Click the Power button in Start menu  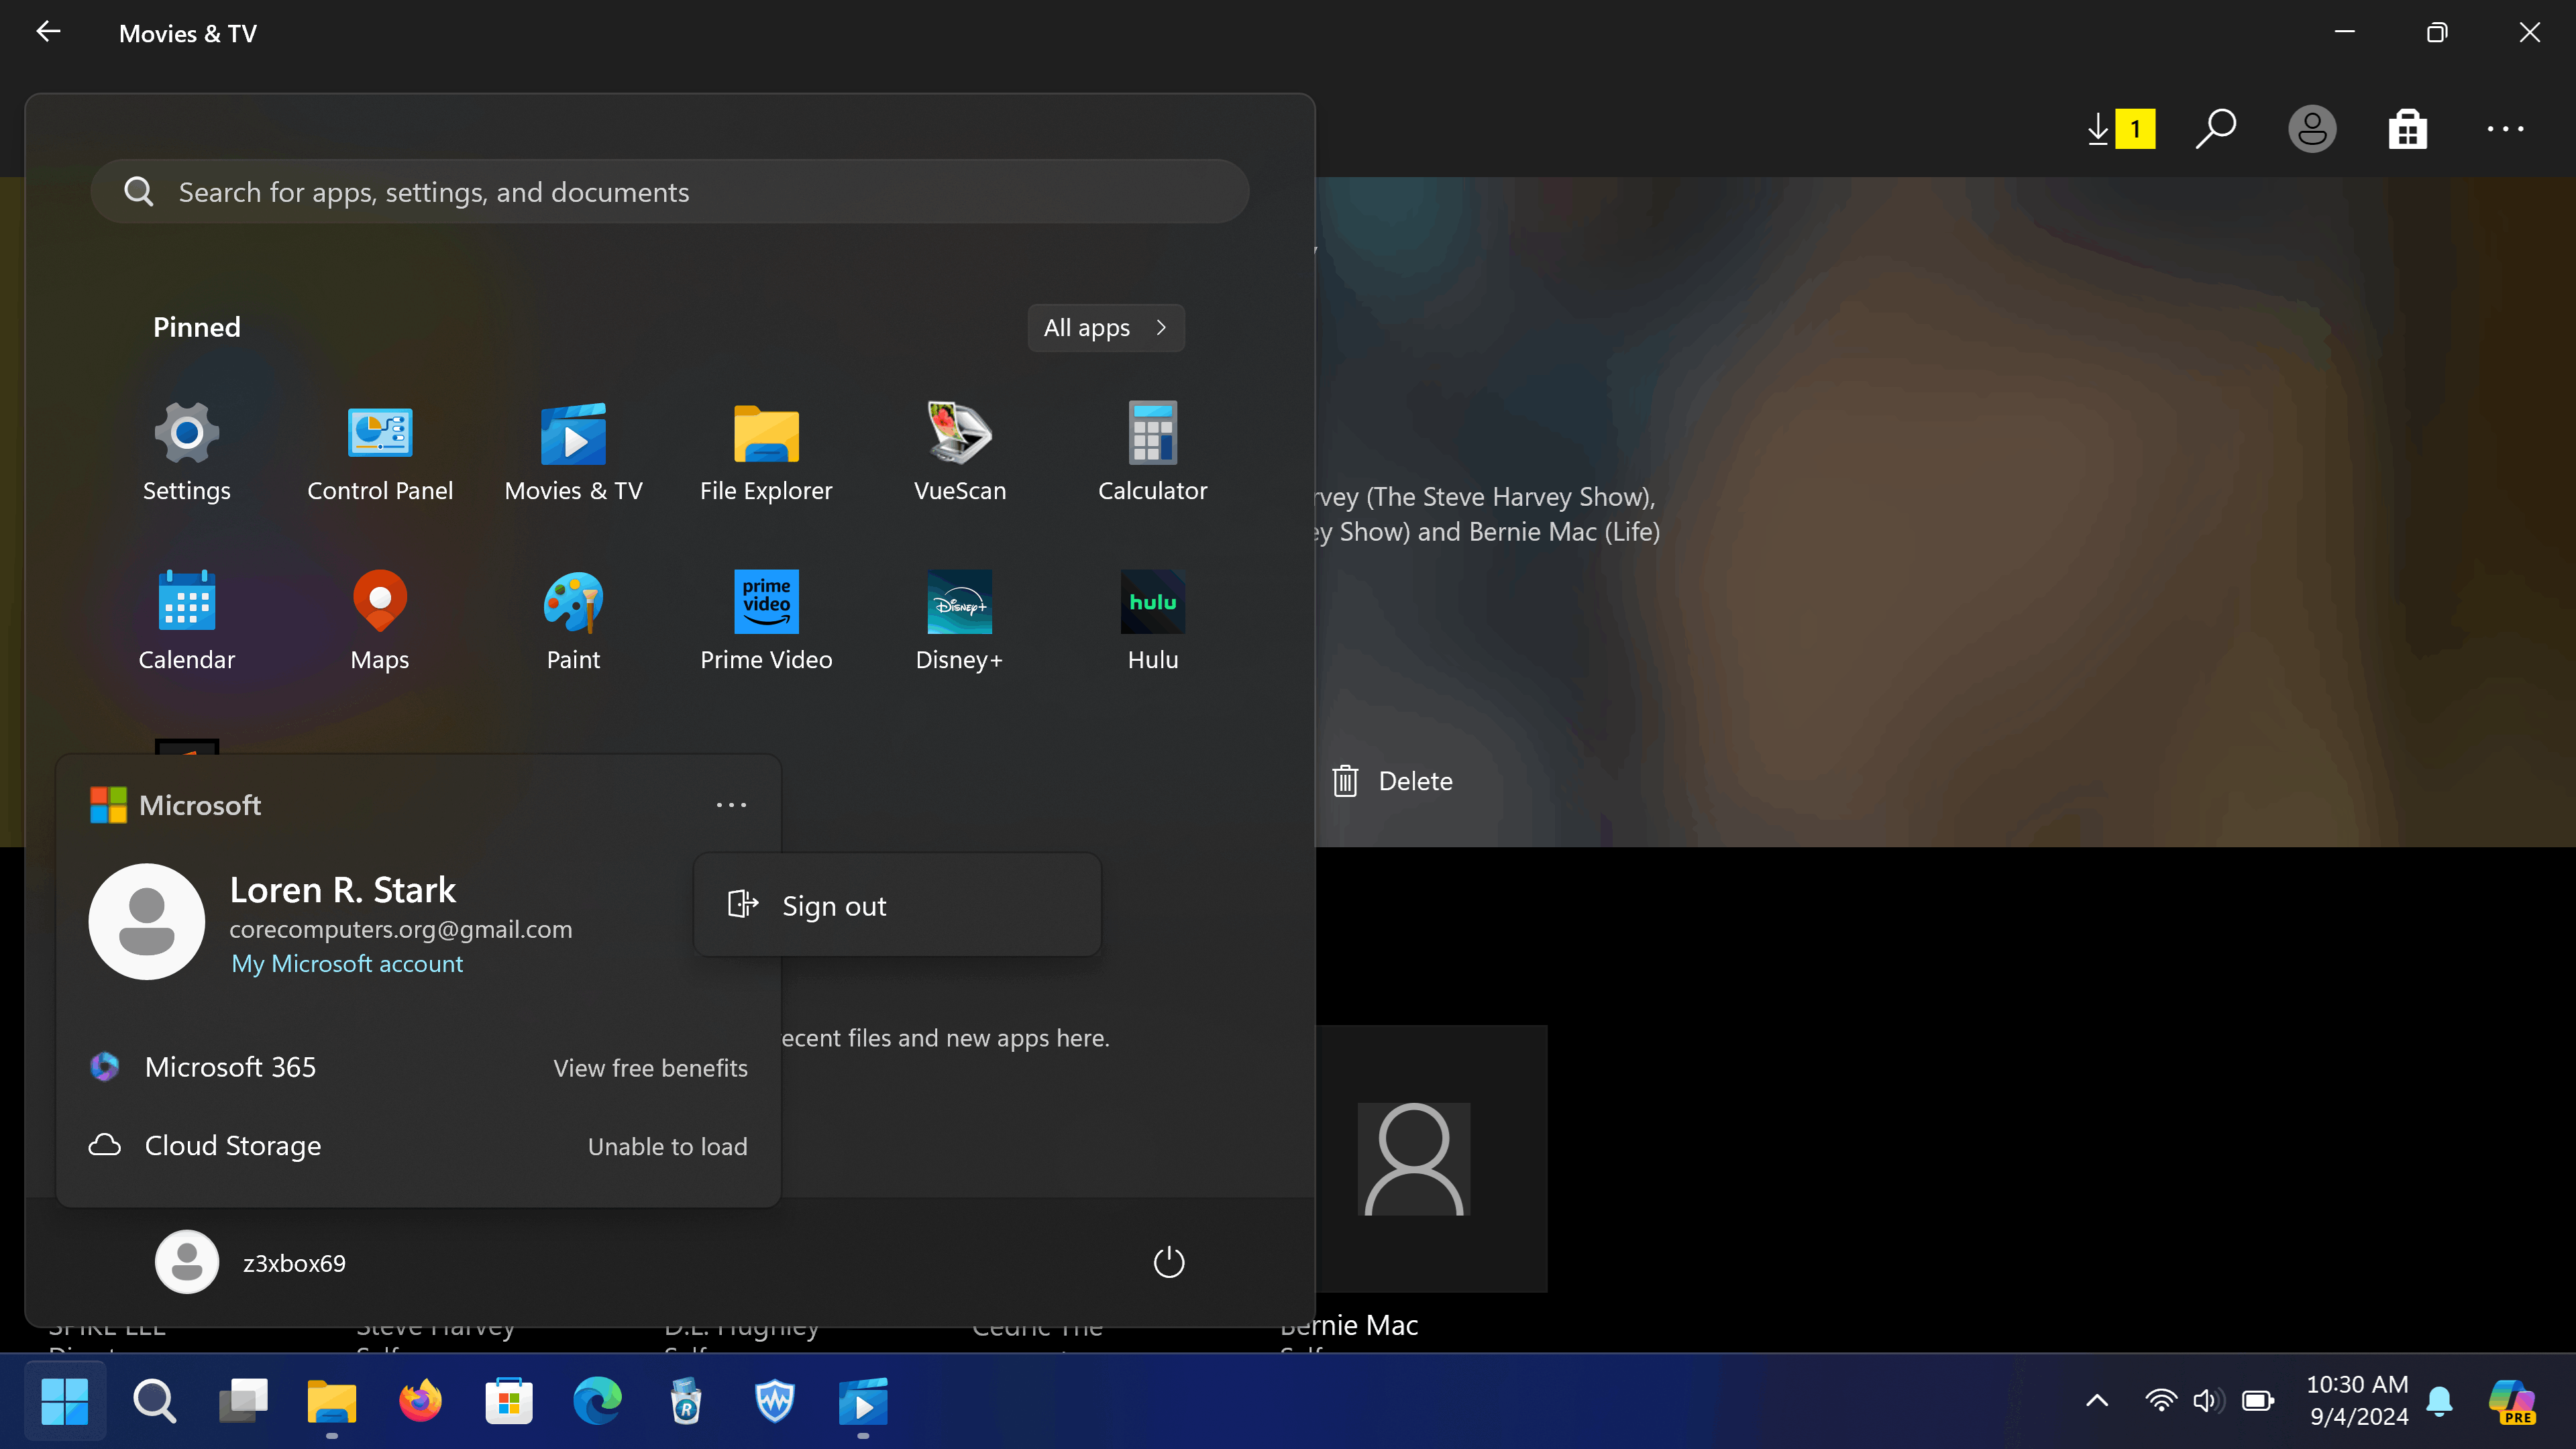coord(1168,1262)
